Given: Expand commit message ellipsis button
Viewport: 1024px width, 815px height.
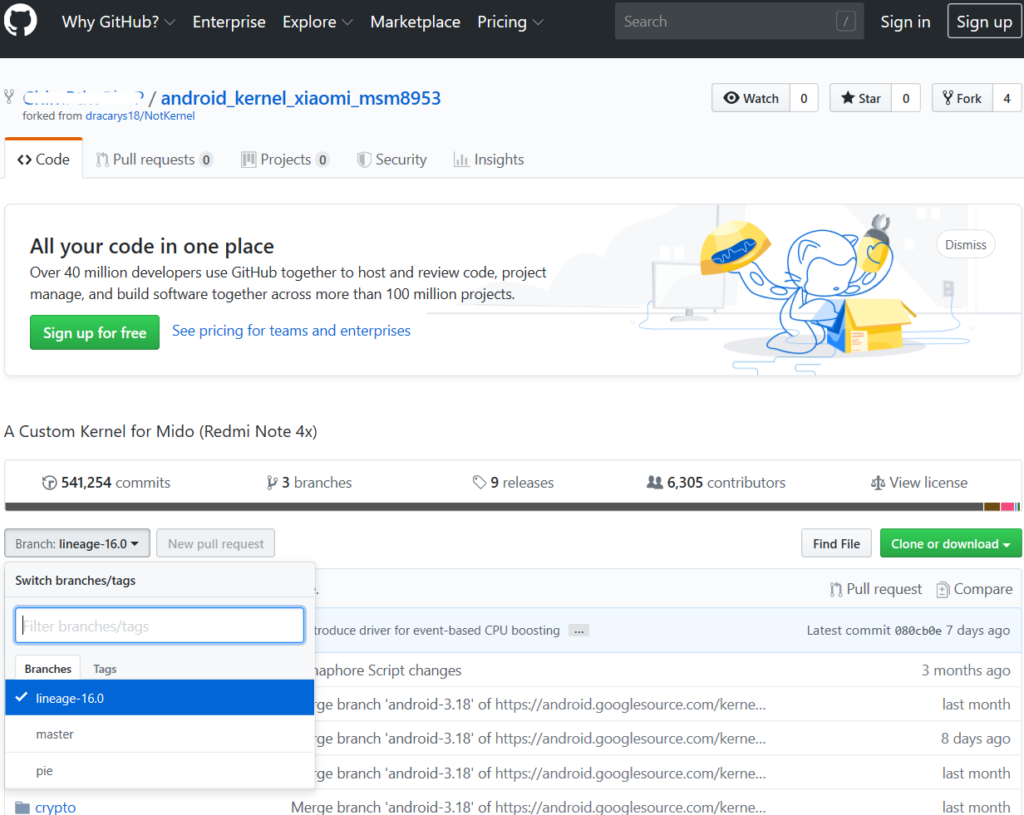Looking at the screenshot, I should point(579,631).
